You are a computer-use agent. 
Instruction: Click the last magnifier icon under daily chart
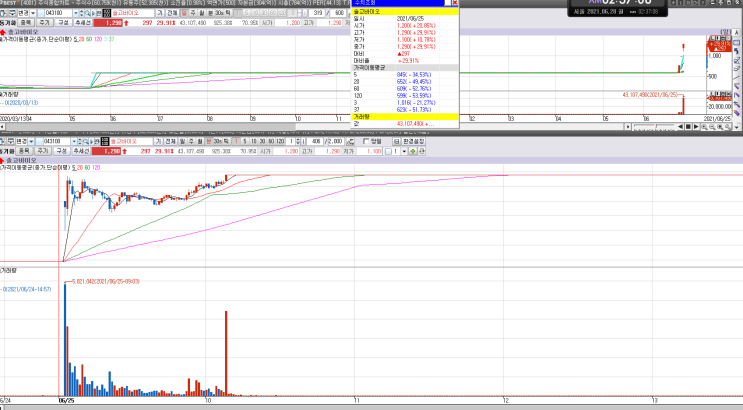[x=728, y=127]
